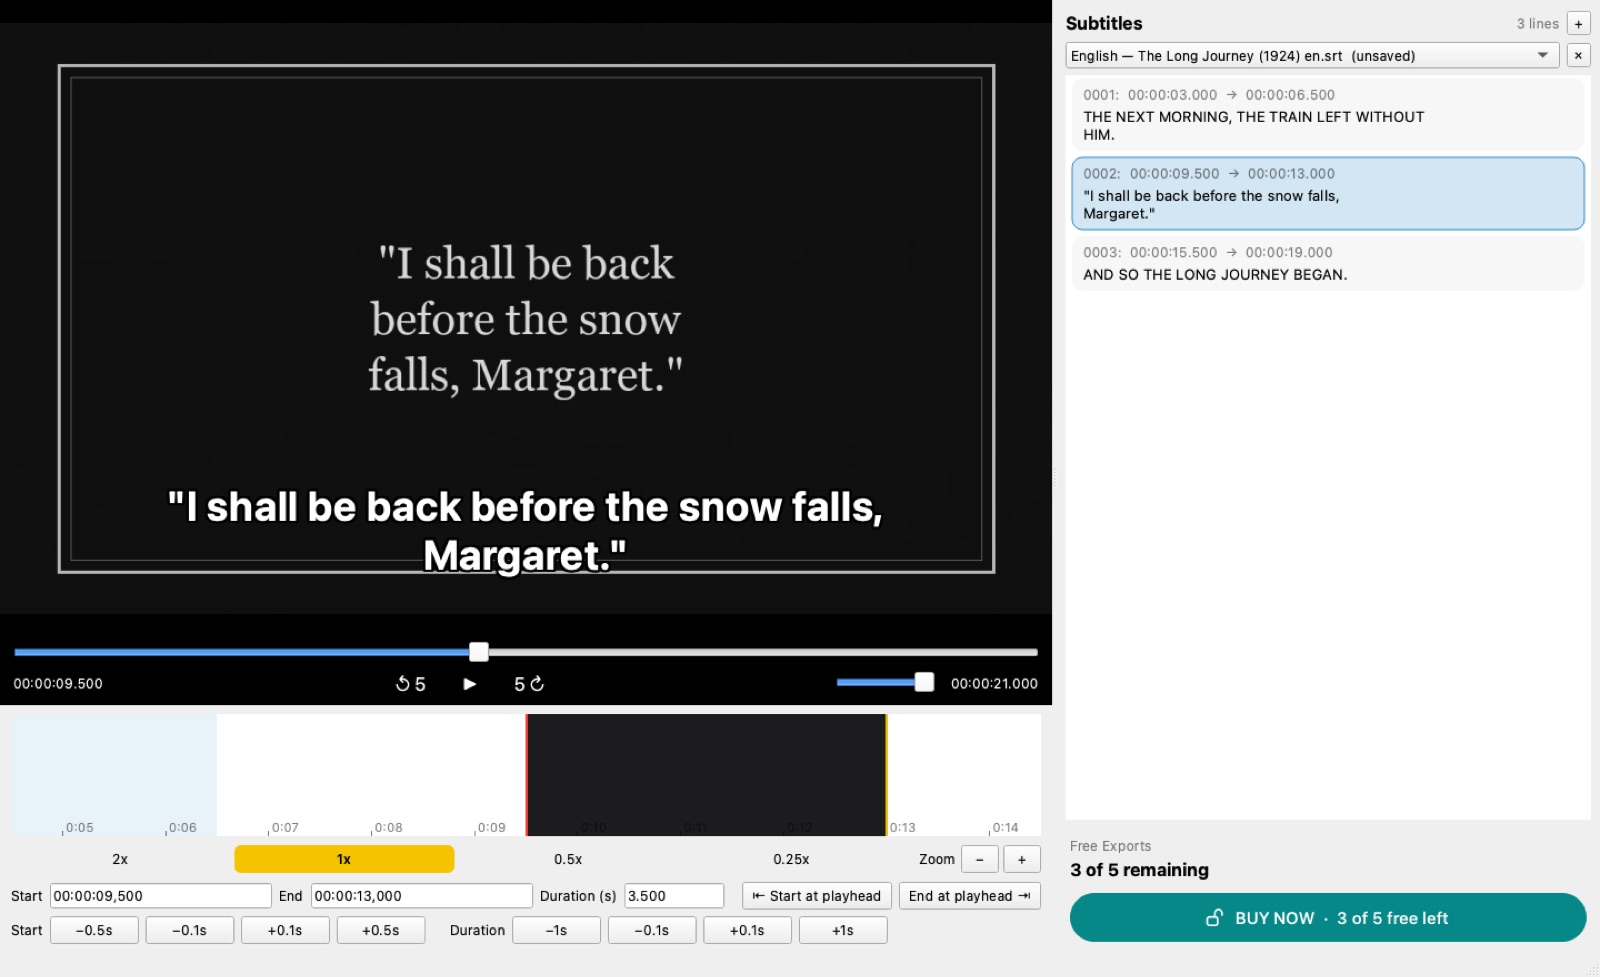Click the yellow end edge of timeline block
This screenshot has height=977, width=1600.
tap(886, 775)
